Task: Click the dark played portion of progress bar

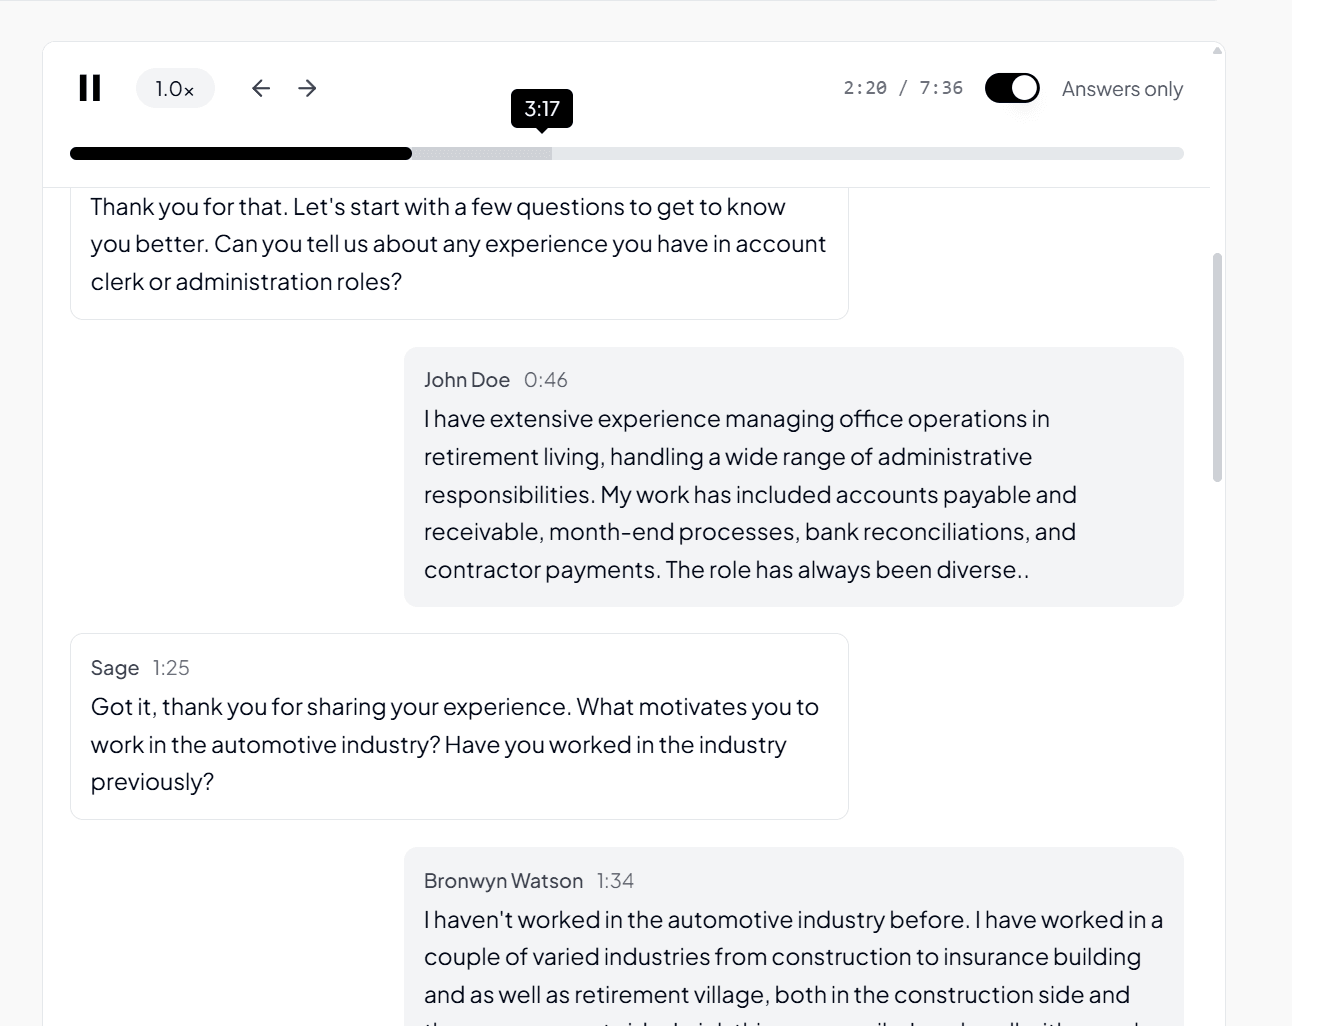Action: (240, 154)
